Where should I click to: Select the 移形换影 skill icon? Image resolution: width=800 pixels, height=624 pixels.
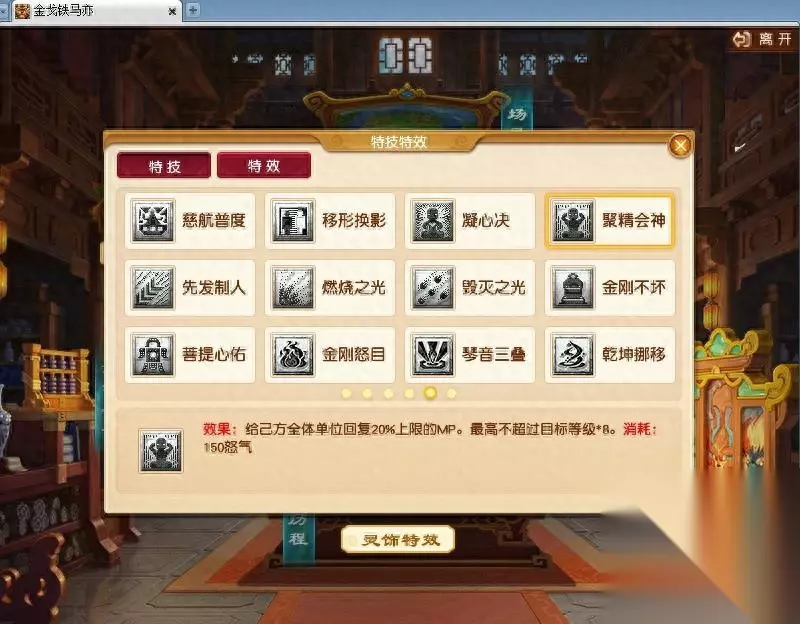(x=293, y=221)
